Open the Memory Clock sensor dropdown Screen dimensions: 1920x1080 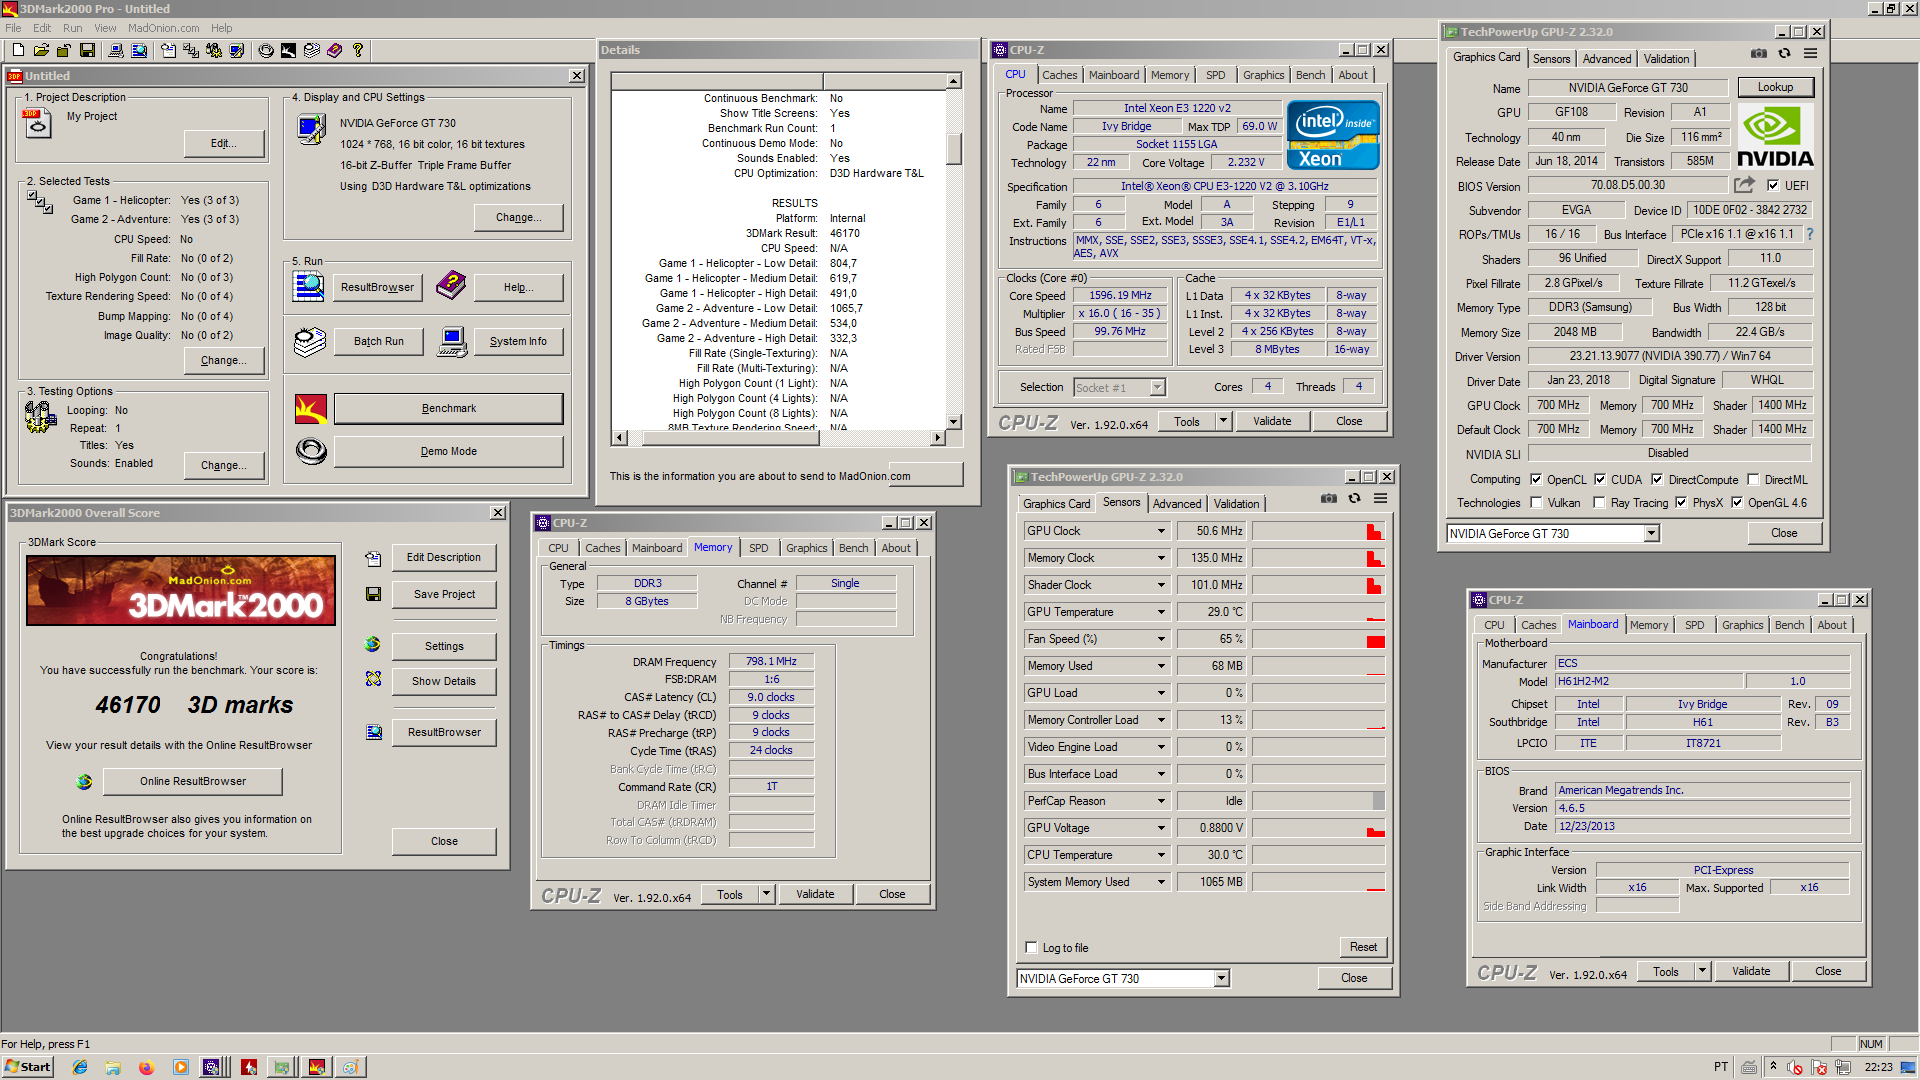(1161, 558)
